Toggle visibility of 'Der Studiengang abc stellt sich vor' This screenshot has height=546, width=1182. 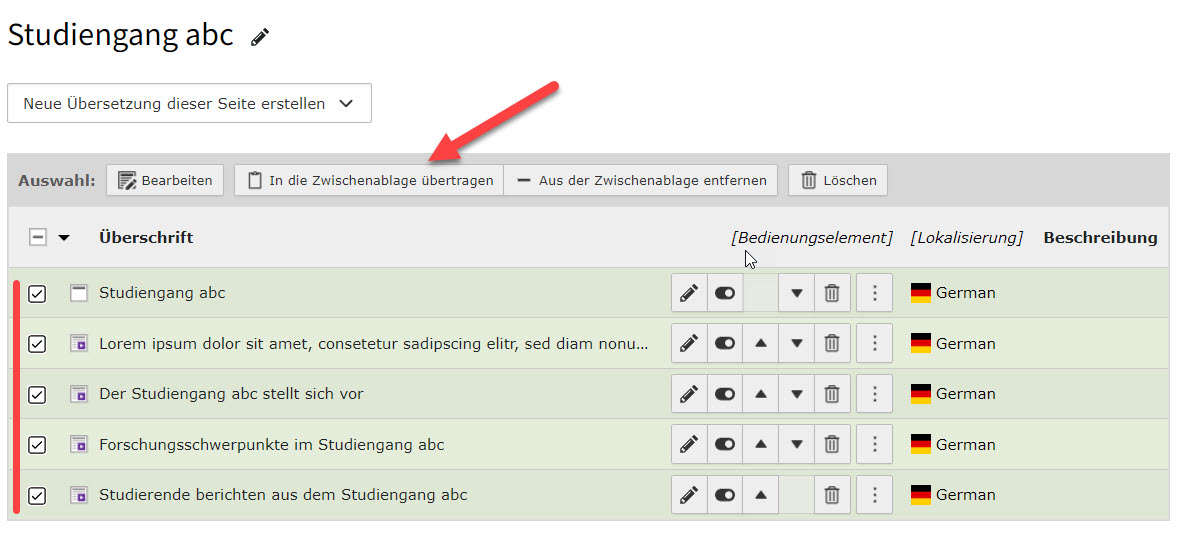click(x=724, y=394)
